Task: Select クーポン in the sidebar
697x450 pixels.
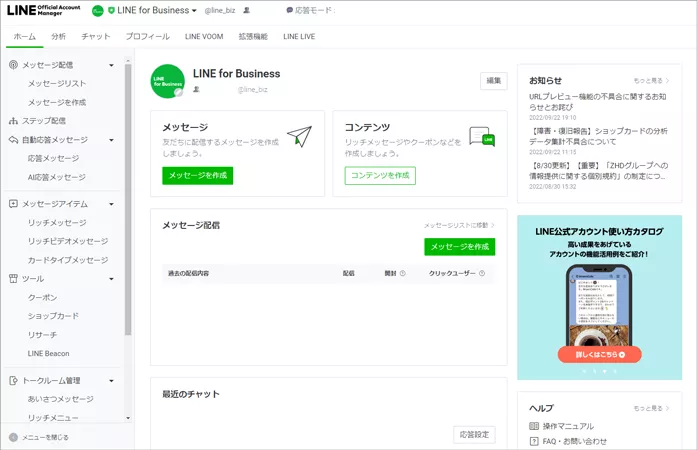Action: [x=42, y=297]
